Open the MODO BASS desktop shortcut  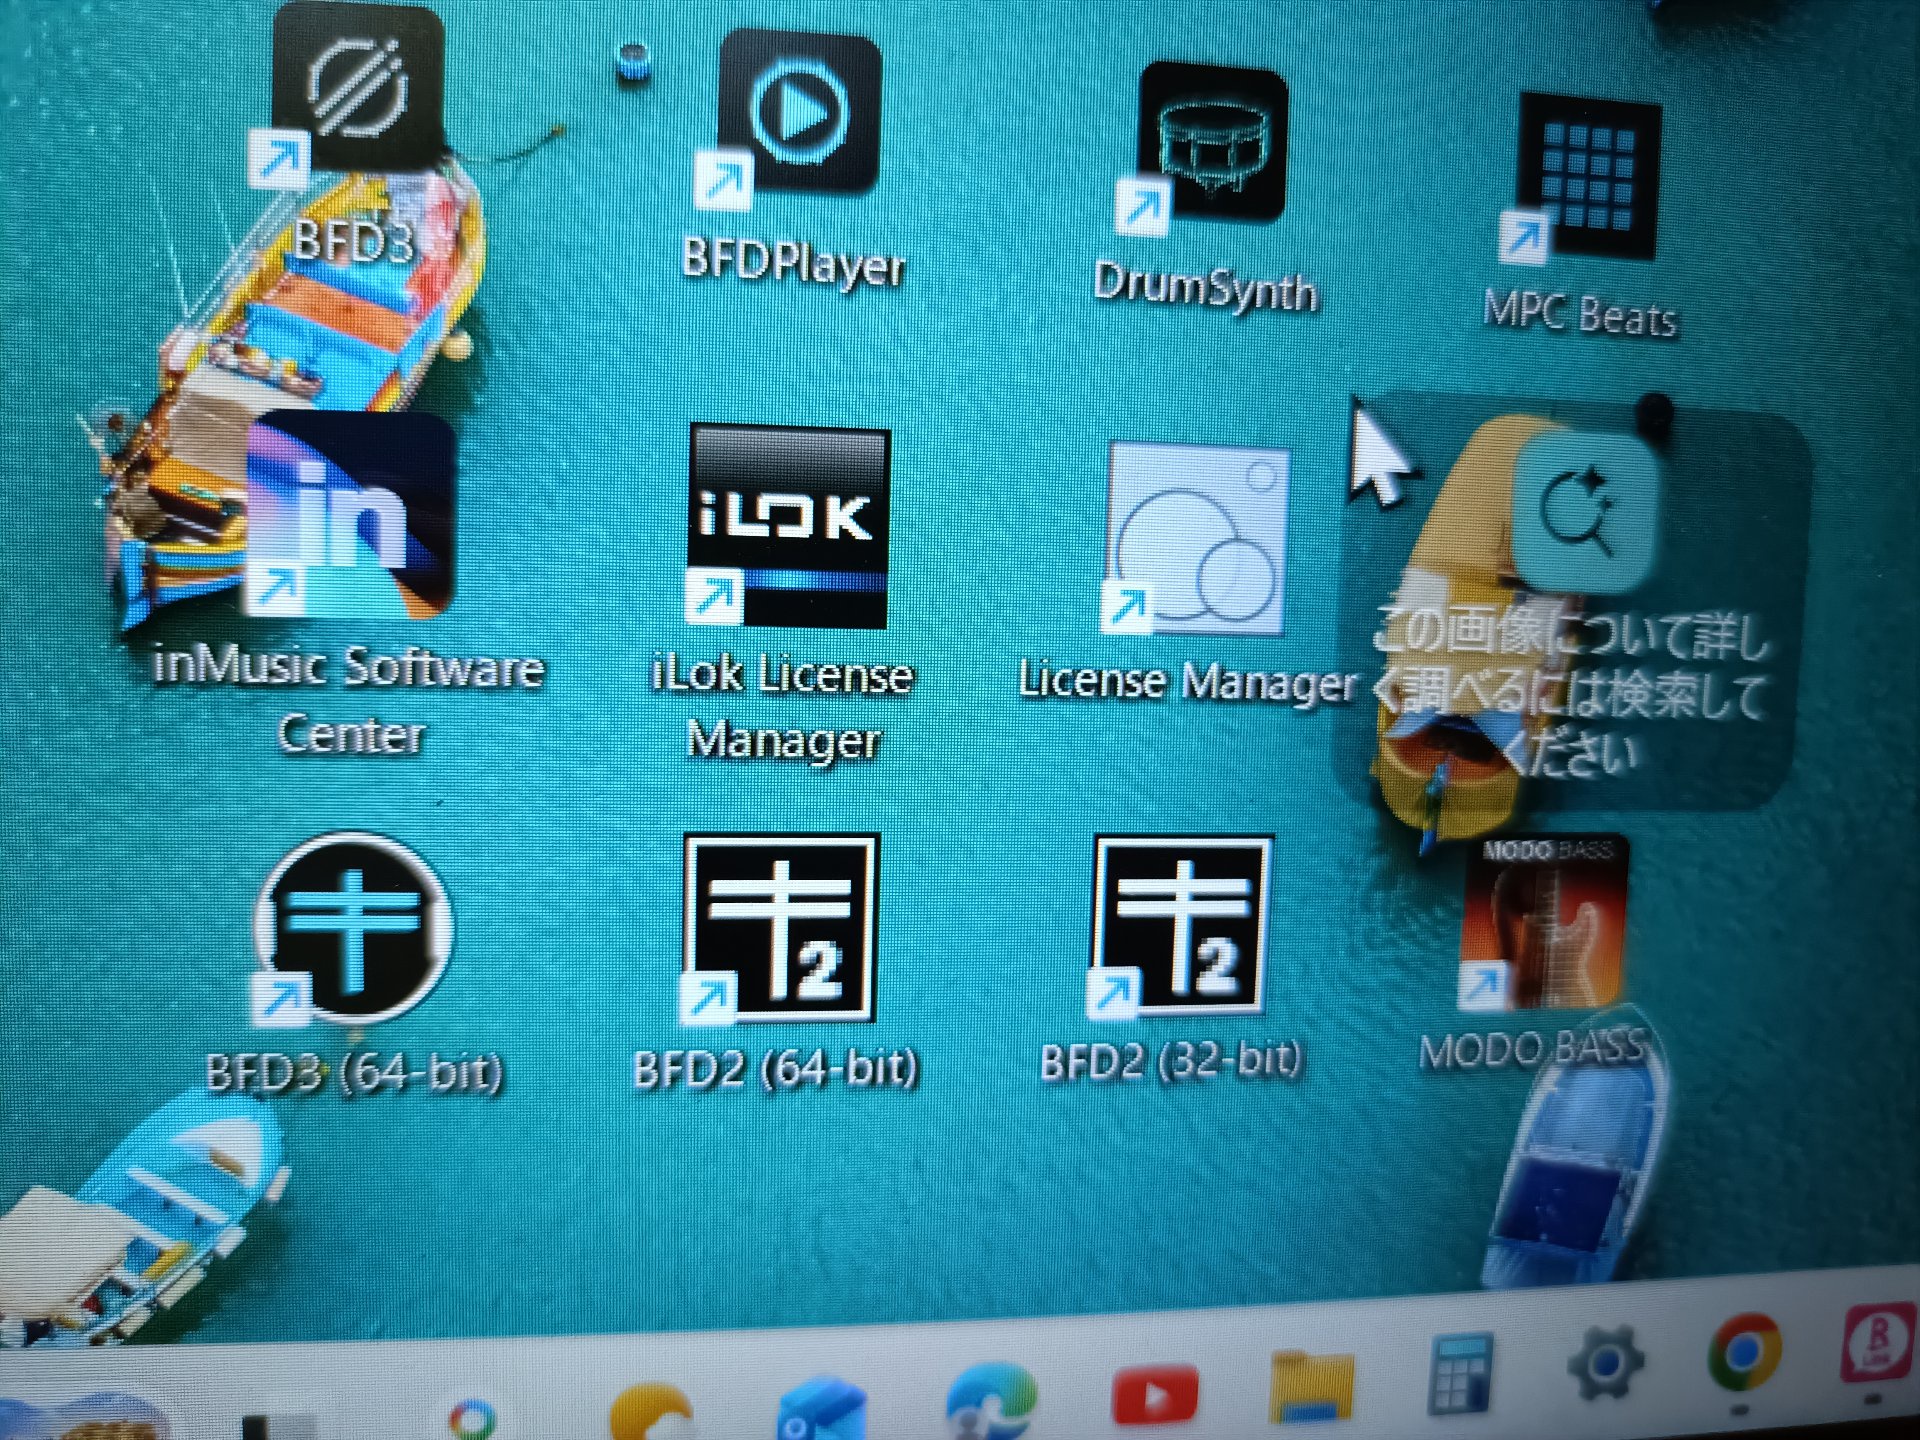1545,922
